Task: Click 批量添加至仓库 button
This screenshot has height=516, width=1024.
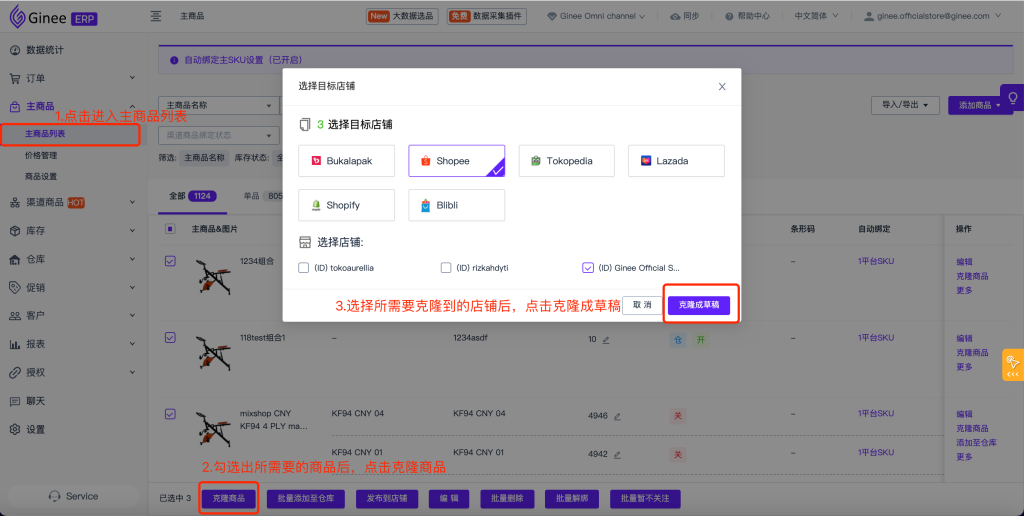Action: coord(306,498)
